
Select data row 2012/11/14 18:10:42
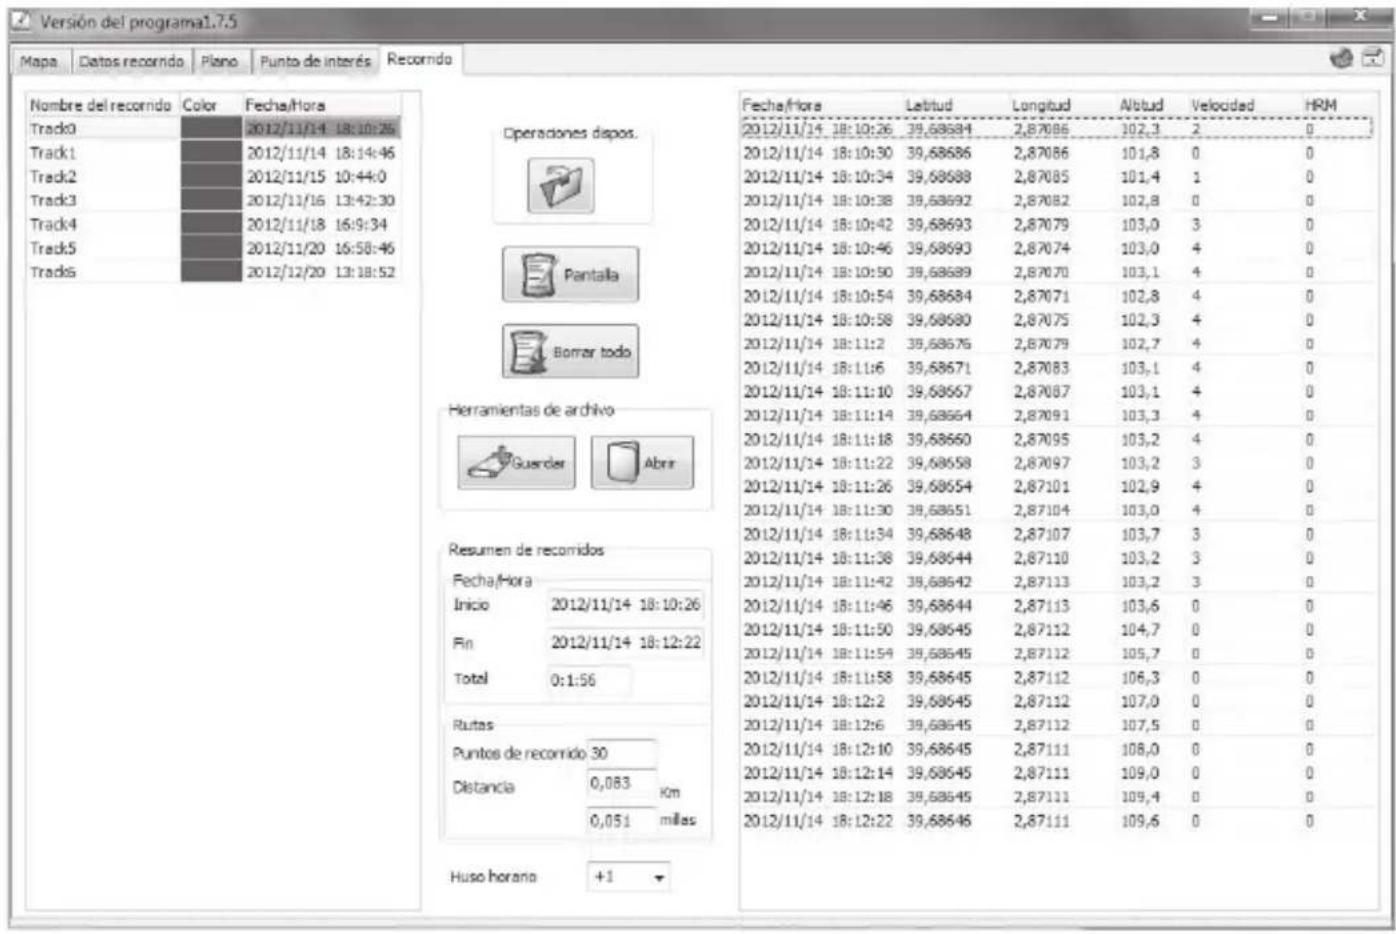[x=1057, y=224]
